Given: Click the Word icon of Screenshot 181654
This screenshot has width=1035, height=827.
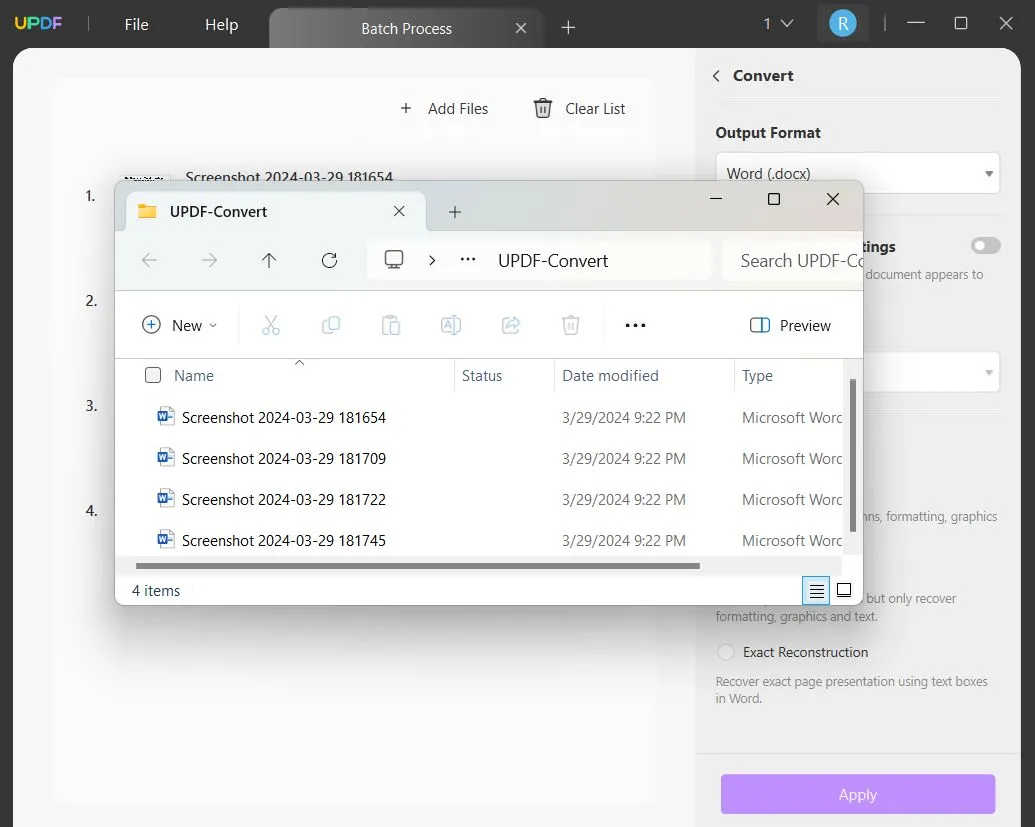Looking at the screenshot, I should click(166, 416).
